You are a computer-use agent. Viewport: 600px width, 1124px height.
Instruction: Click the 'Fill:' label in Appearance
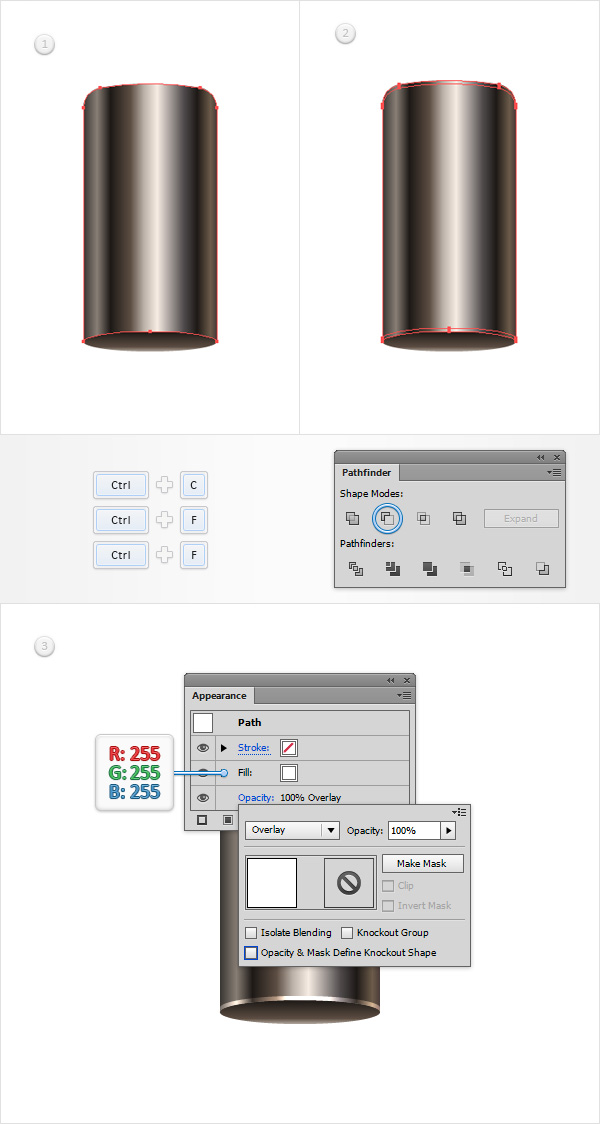[x=245, y=773]
